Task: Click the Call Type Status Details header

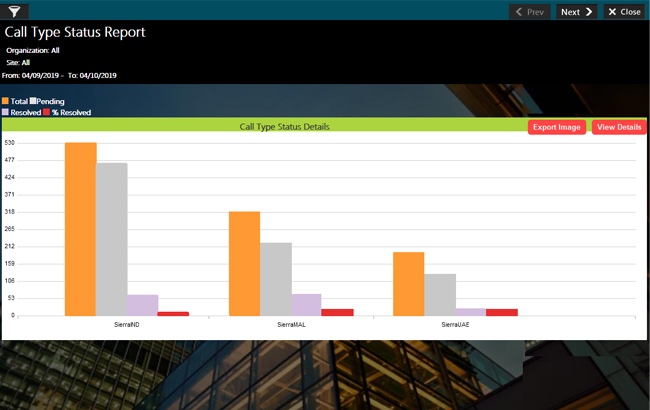Action: click(285, 127)
